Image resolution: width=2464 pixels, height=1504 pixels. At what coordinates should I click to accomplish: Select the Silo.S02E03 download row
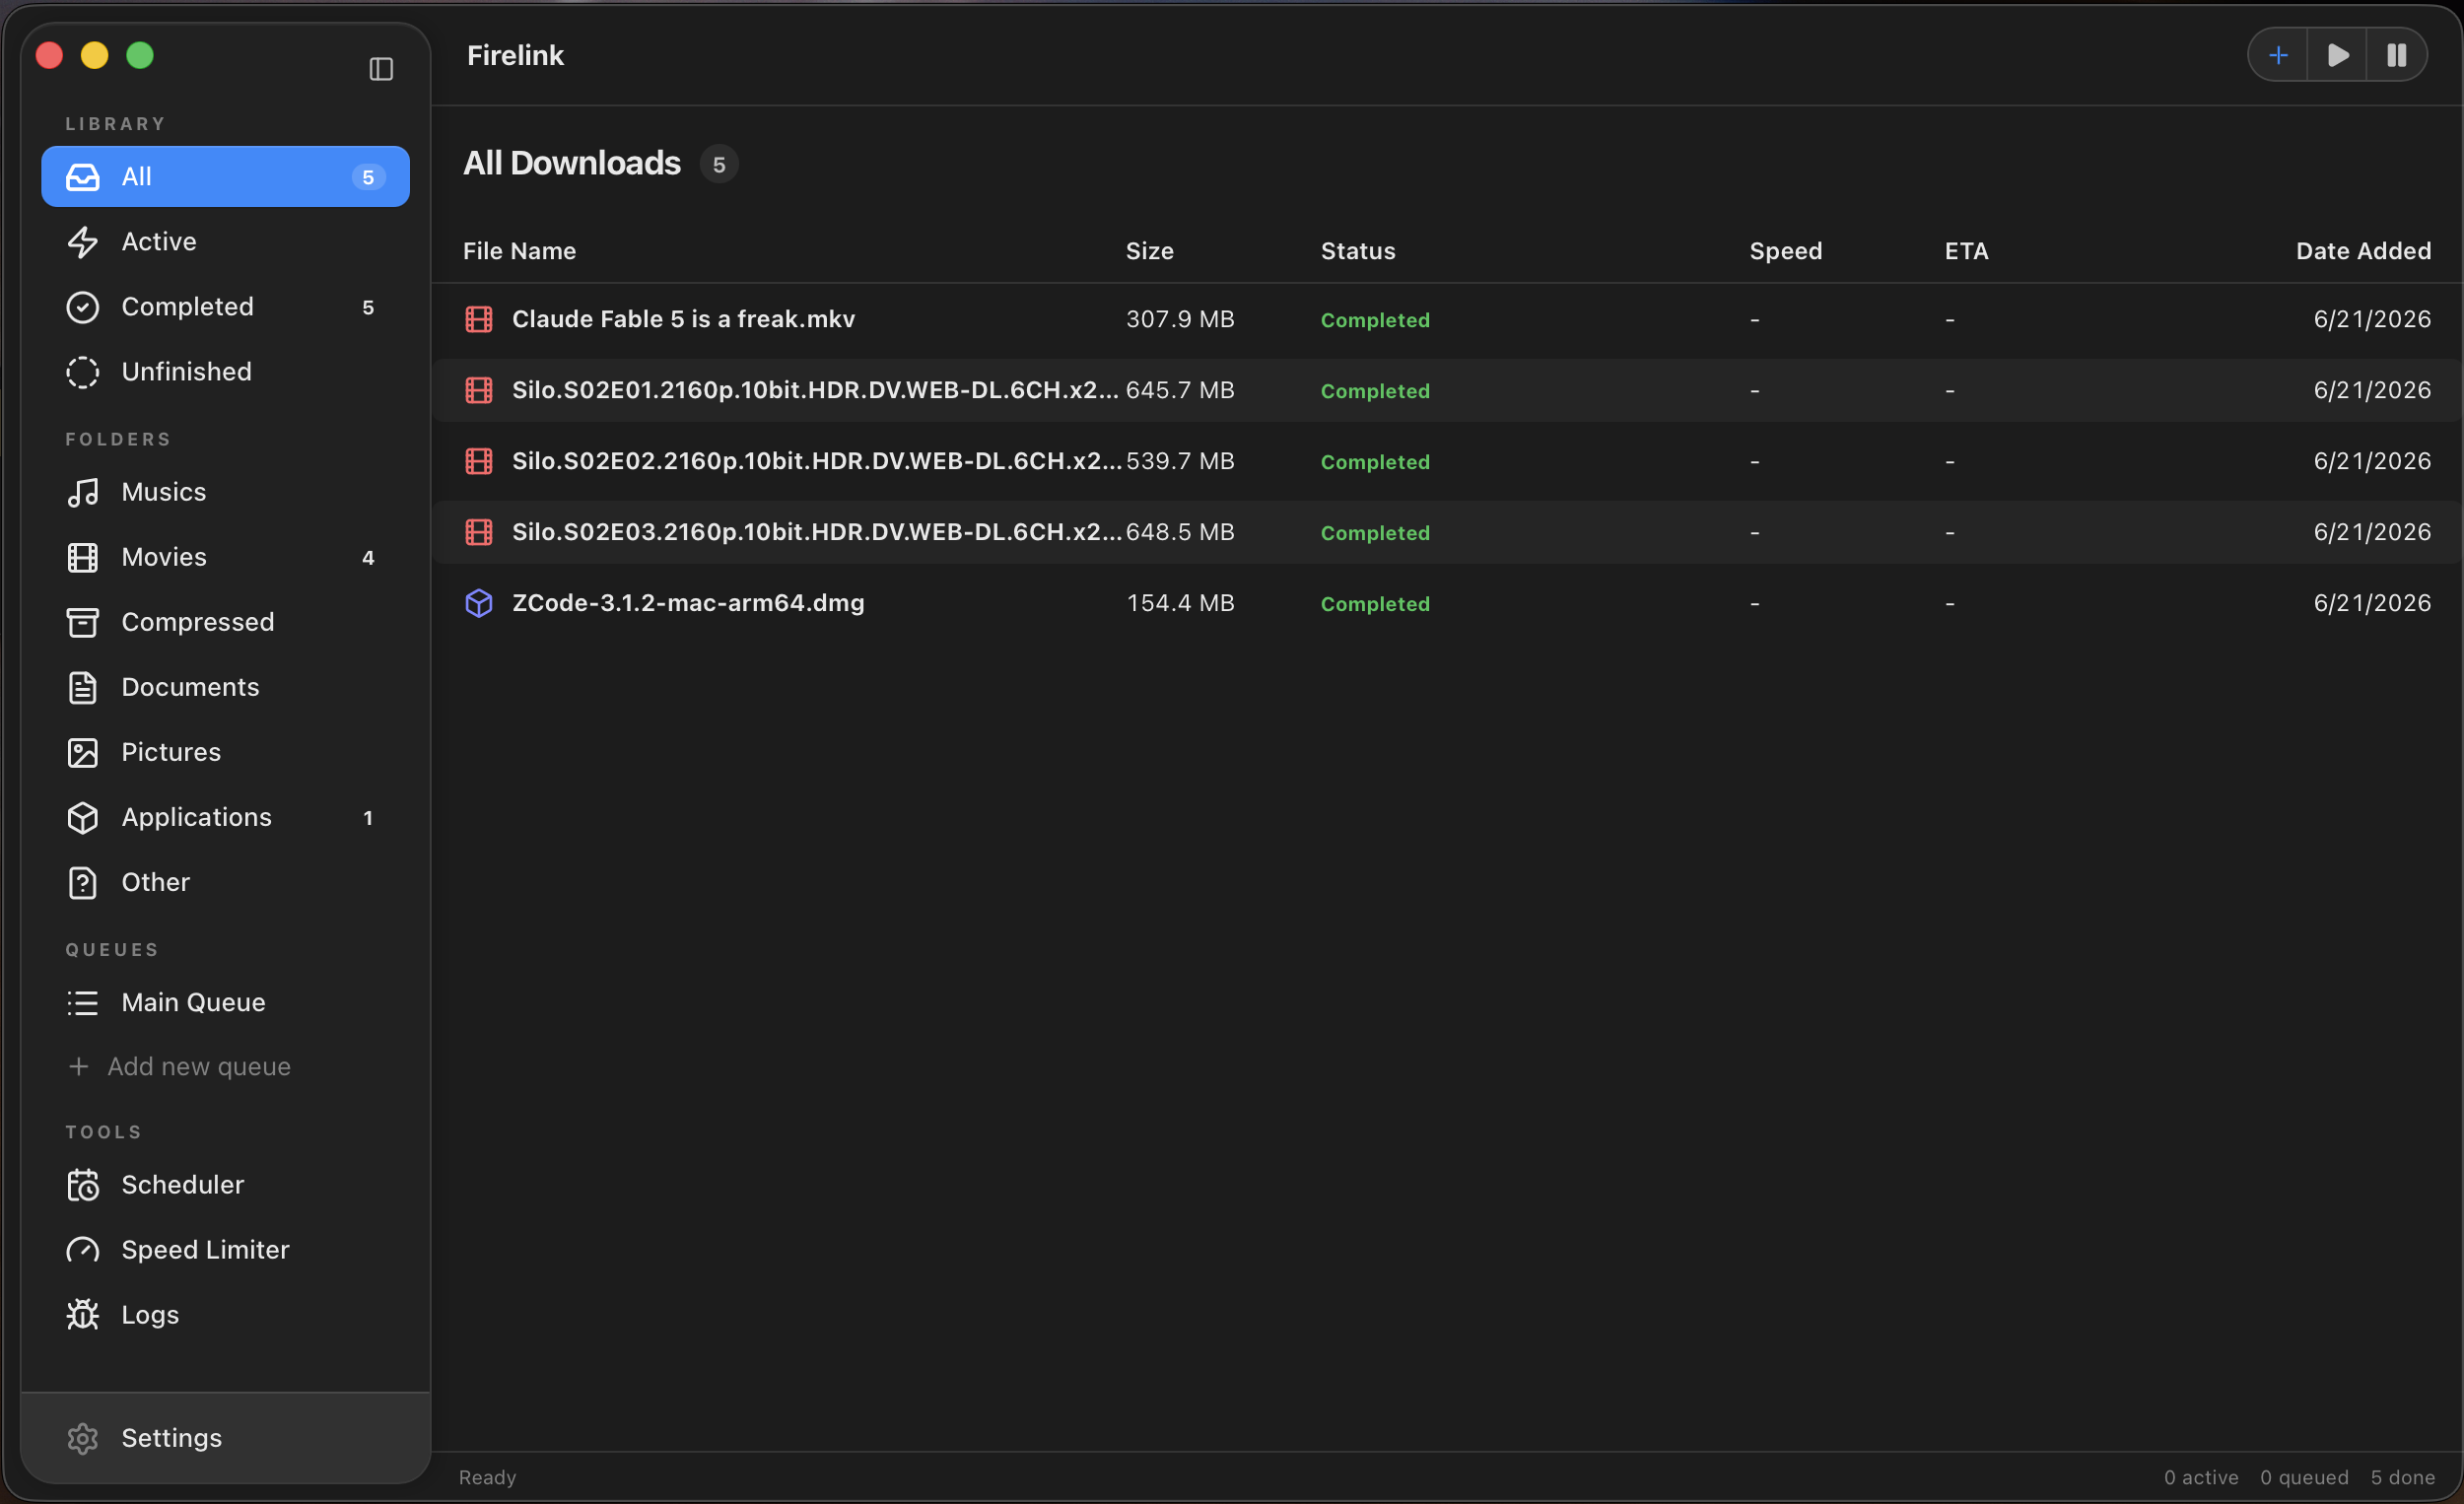pos(1447,532)
